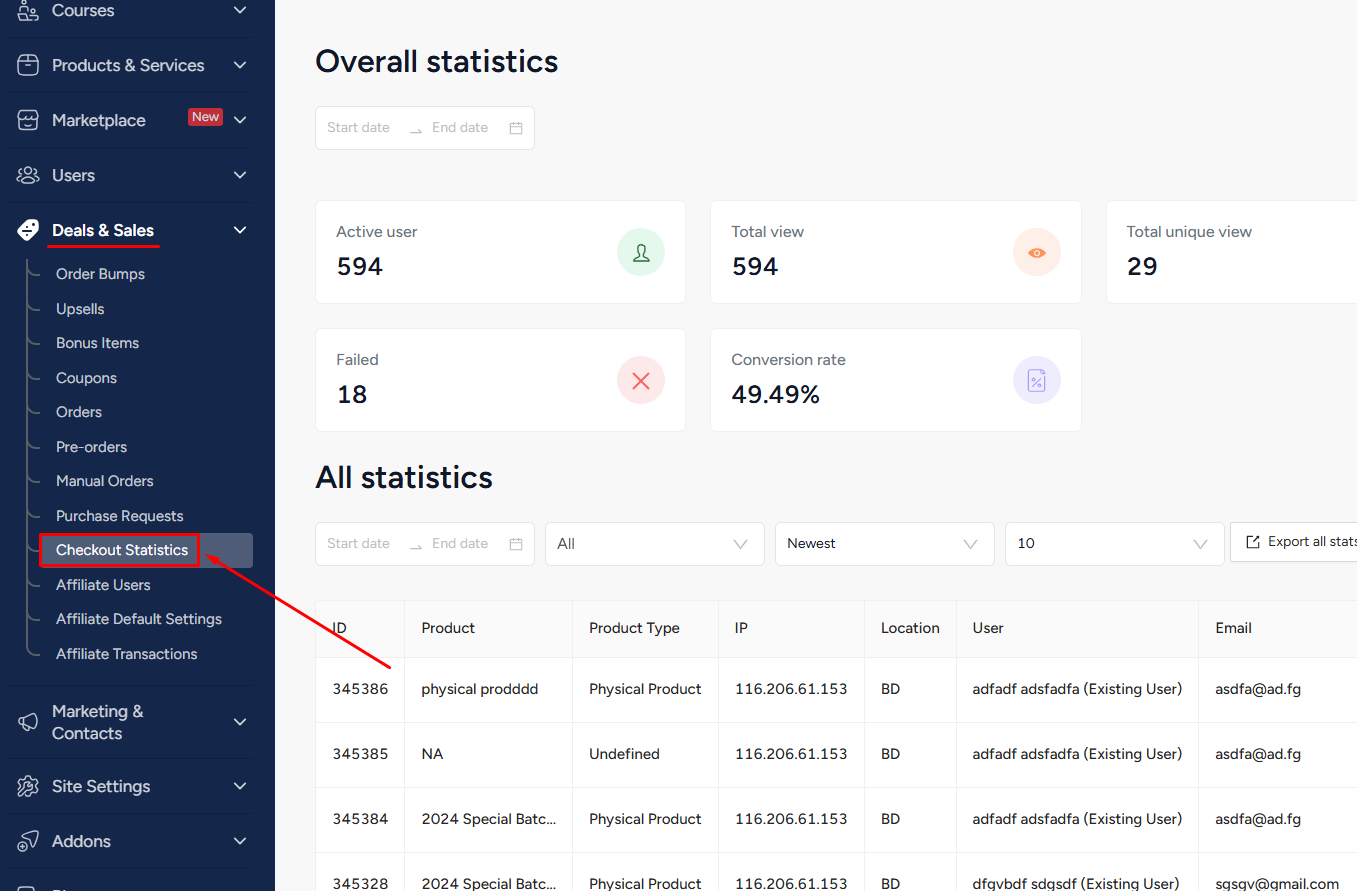
Task: Click the Location column header
Action: point(910,628)
